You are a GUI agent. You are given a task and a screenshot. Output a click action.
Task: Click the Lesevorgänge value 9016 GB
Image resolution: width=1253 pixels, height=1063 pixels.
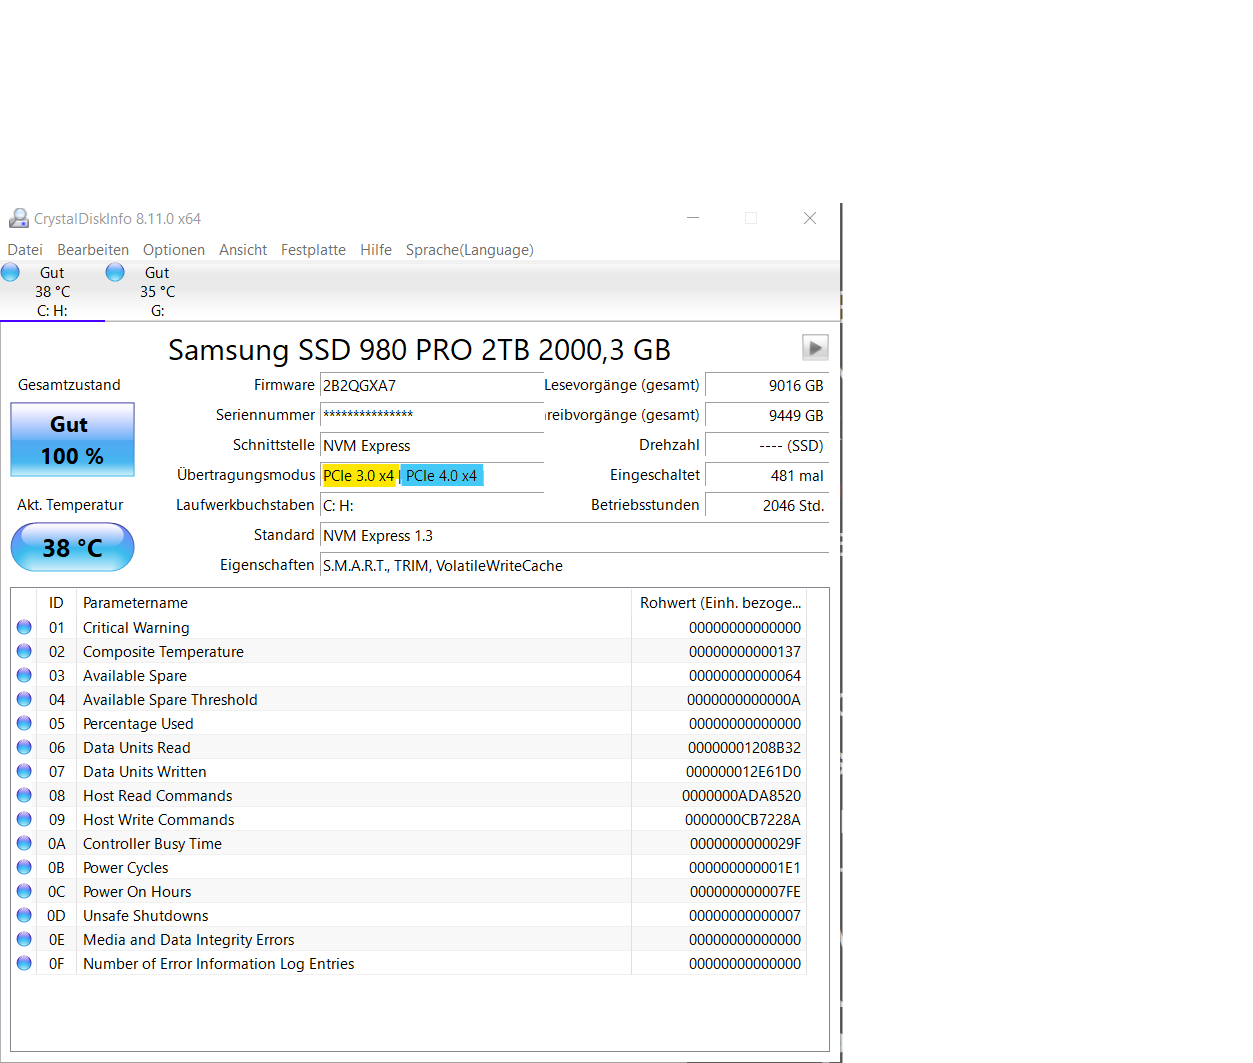[767, 386]
